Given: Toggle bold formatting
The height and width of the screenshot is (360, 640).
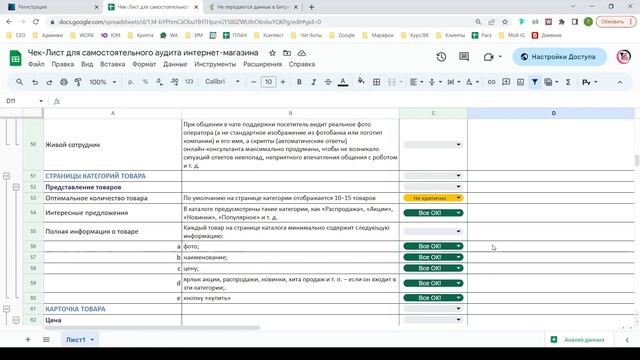Looking at the screenshot, I should pyautogui.click(x=299, y=82).
